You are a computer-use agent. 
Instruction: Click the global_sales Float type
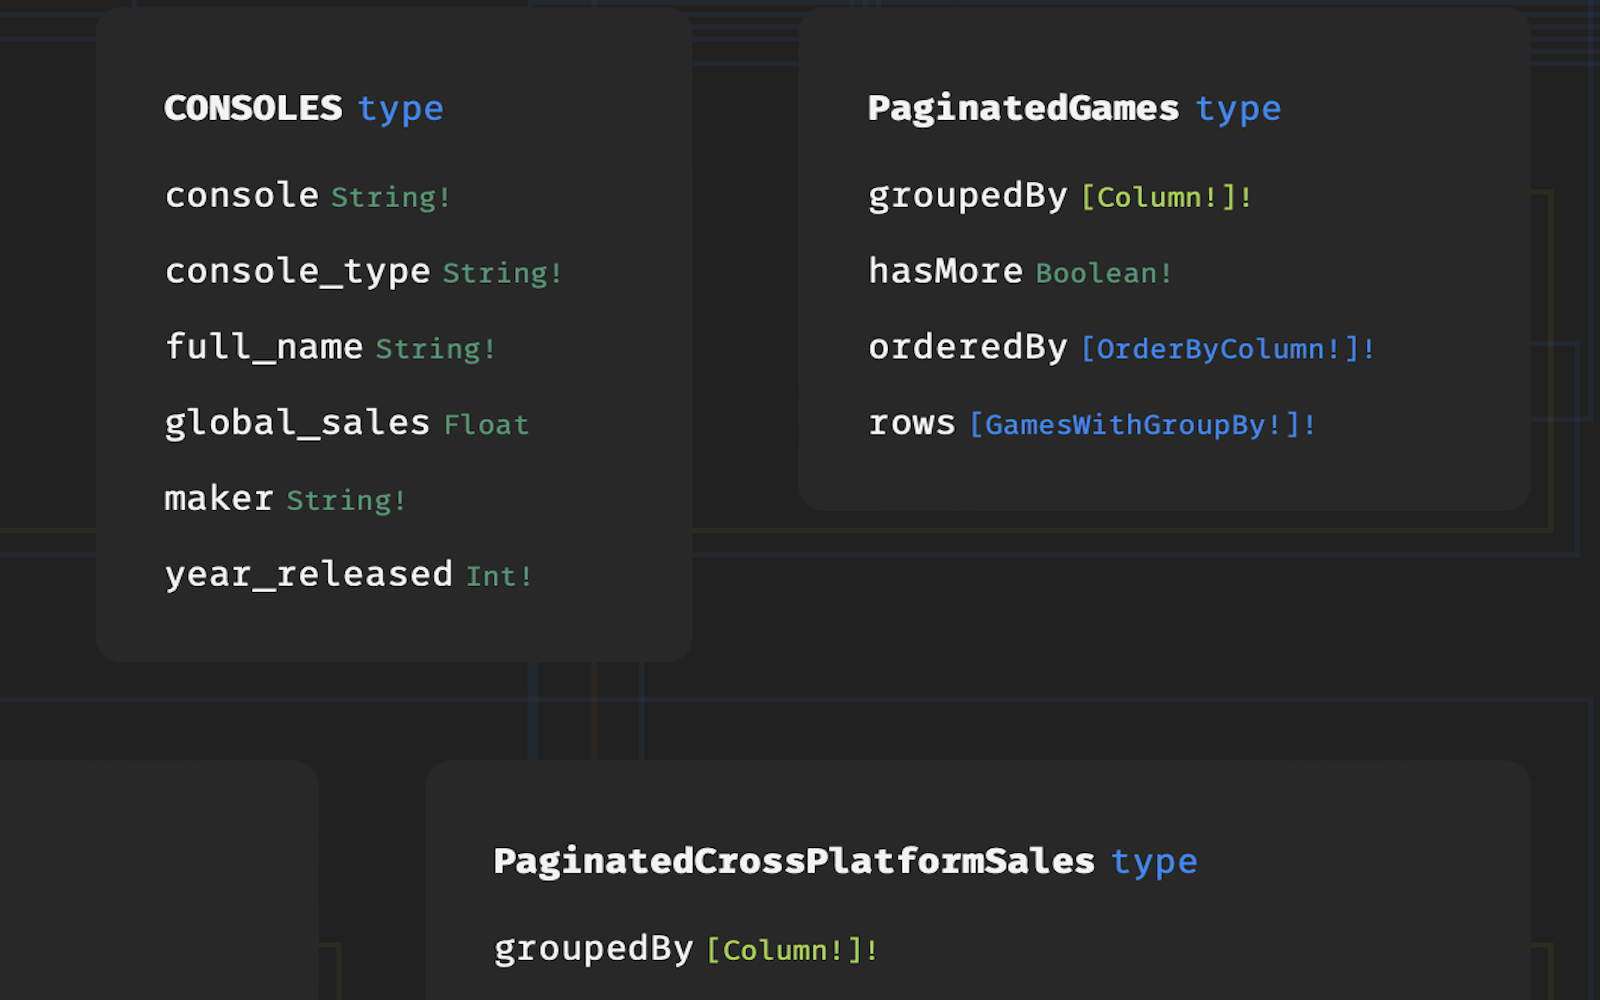pyautogui.click(x=486, y=425)
